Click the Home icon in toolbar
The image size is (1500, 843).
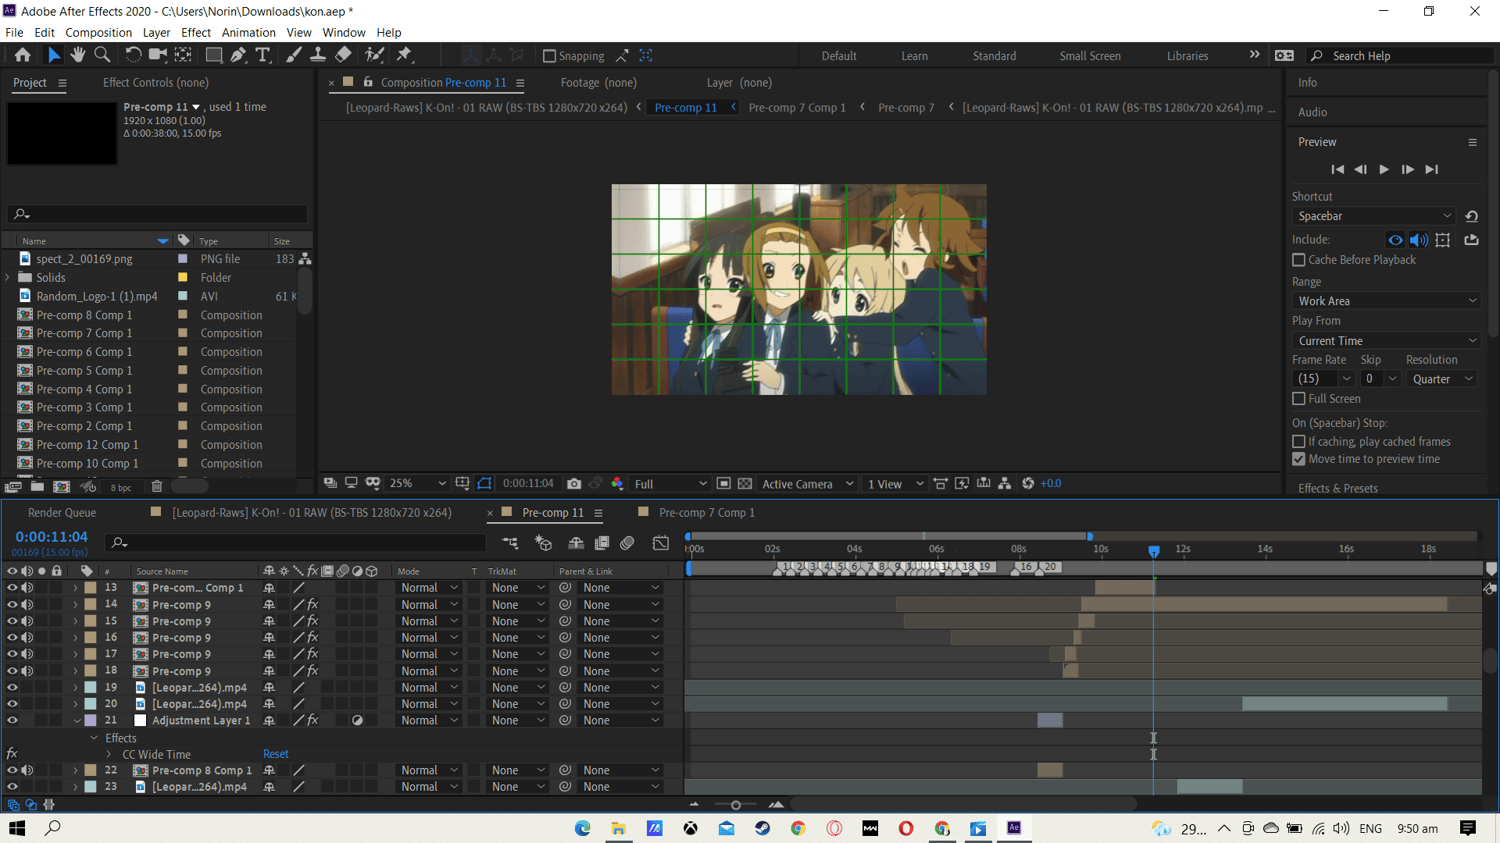[22, 55]
